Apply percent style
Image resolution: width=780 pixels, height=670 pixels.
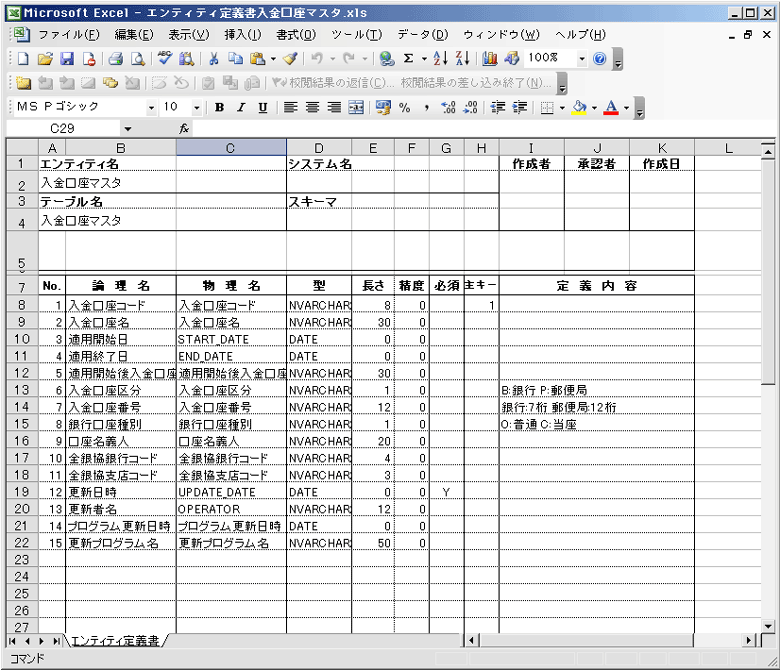pos(405,107)
